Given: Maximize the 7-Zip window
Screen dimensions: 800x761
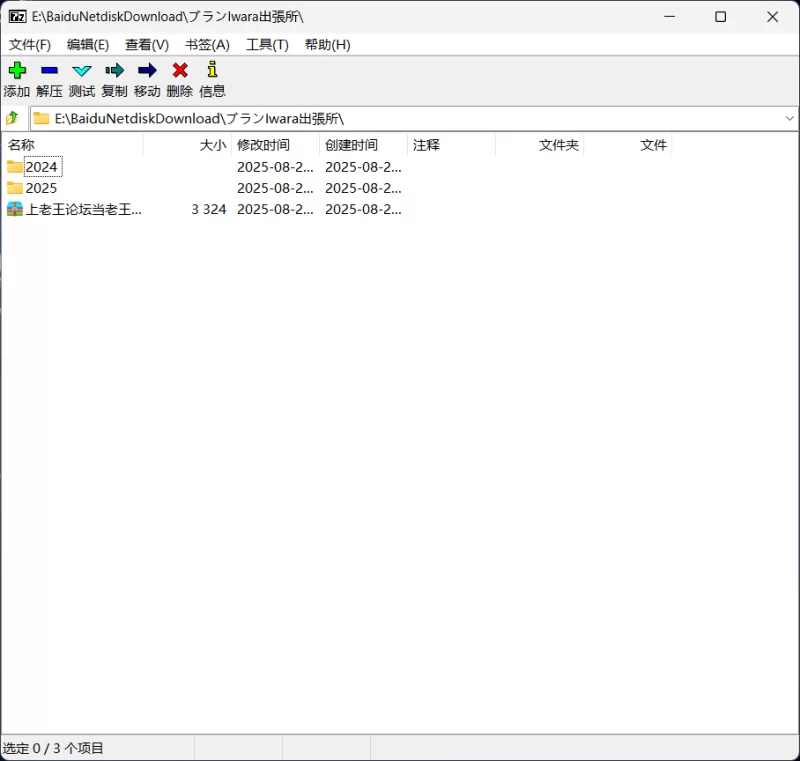Looking at the screenshot, I should pos(720,17).
